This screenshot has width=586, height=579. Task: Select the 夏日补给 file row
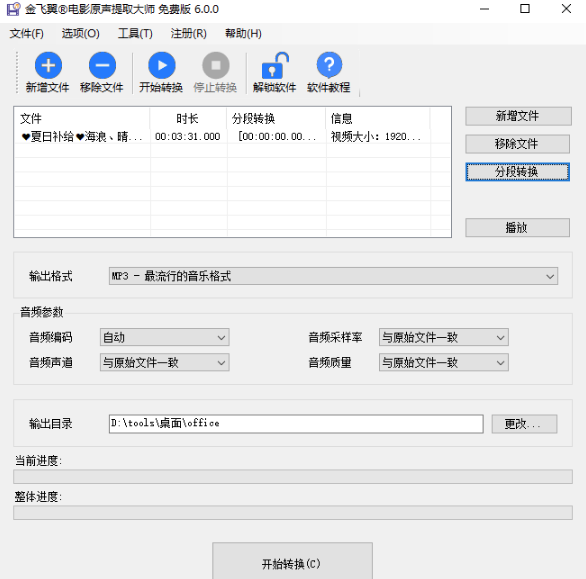(x=232, y=137)
